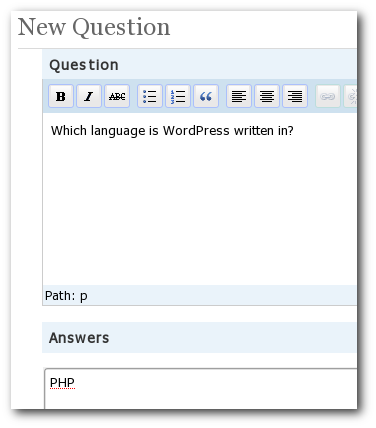Click the text 'Which language is WordPress written in?'
Viewport: 376px width, 428px height.
pos(172,131)
